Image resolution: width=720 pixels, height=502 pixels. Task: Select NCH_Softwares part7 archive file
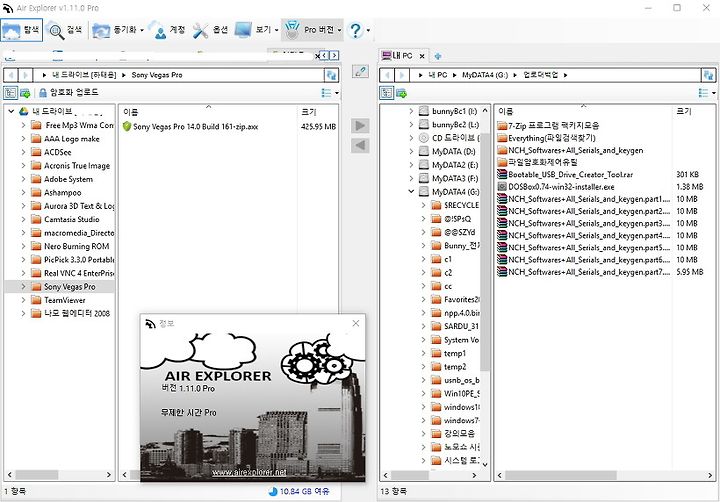click(584, 272)
